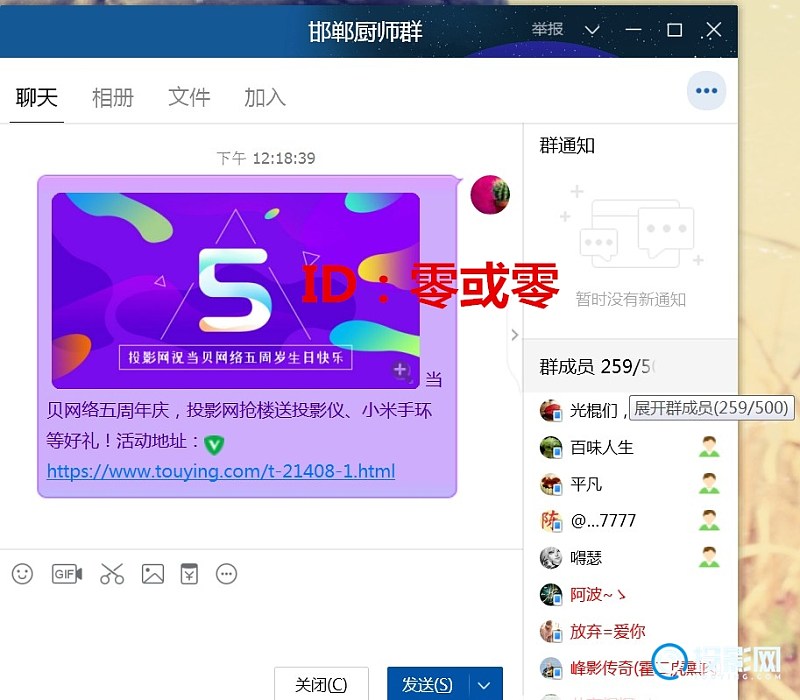Select member name 平凡
The image size is (800, 700).
[x=586, y=484]
